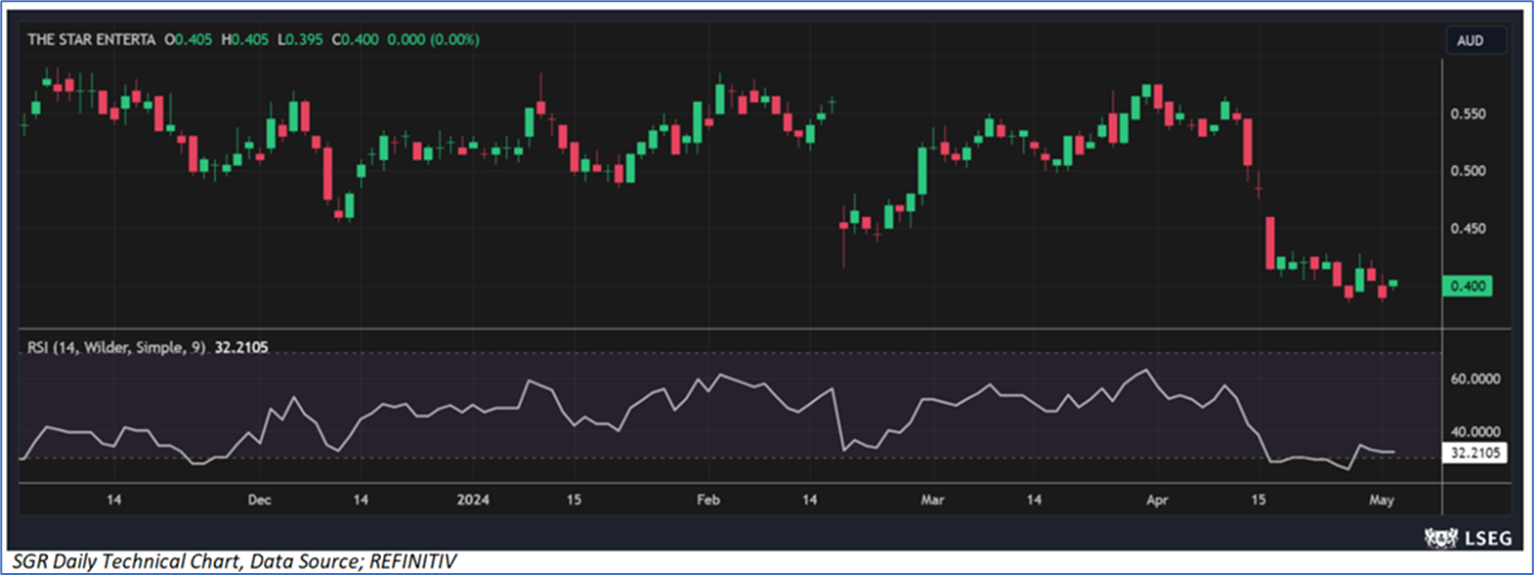
Task: Click the Dec date label
Action: pyautogui.click(x=259, y=499)
